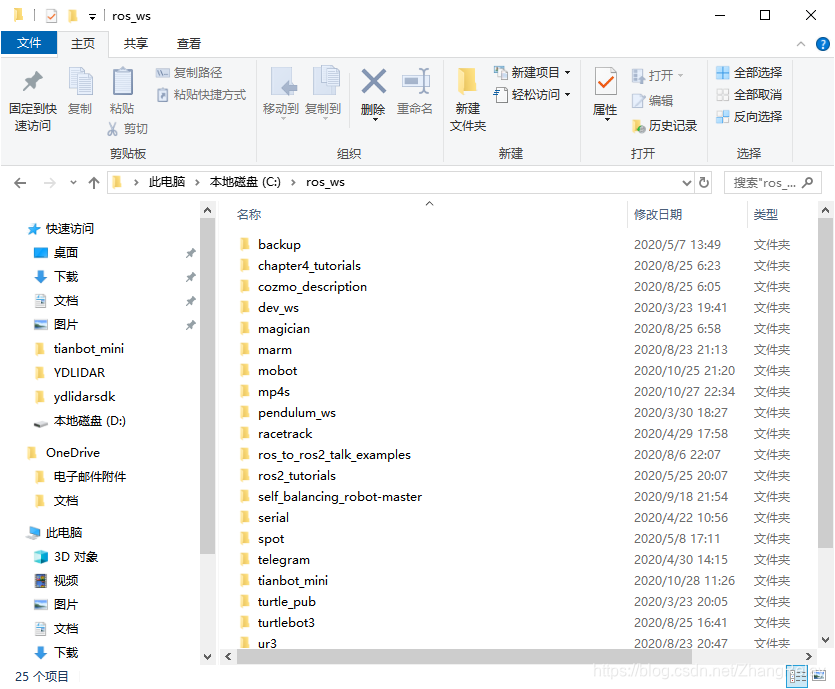
Task: Open Properties (属性) icon
Action: point(605,81)
